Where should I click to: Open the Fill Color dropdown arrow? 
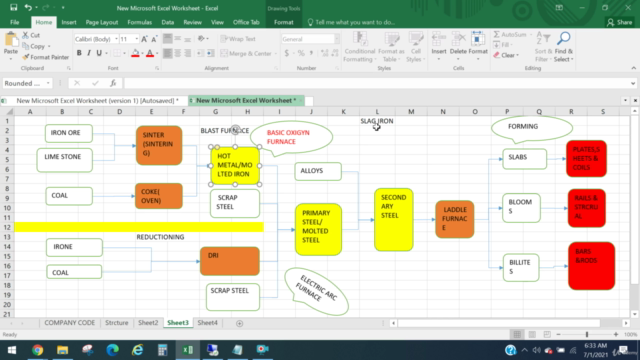point(142,53)
